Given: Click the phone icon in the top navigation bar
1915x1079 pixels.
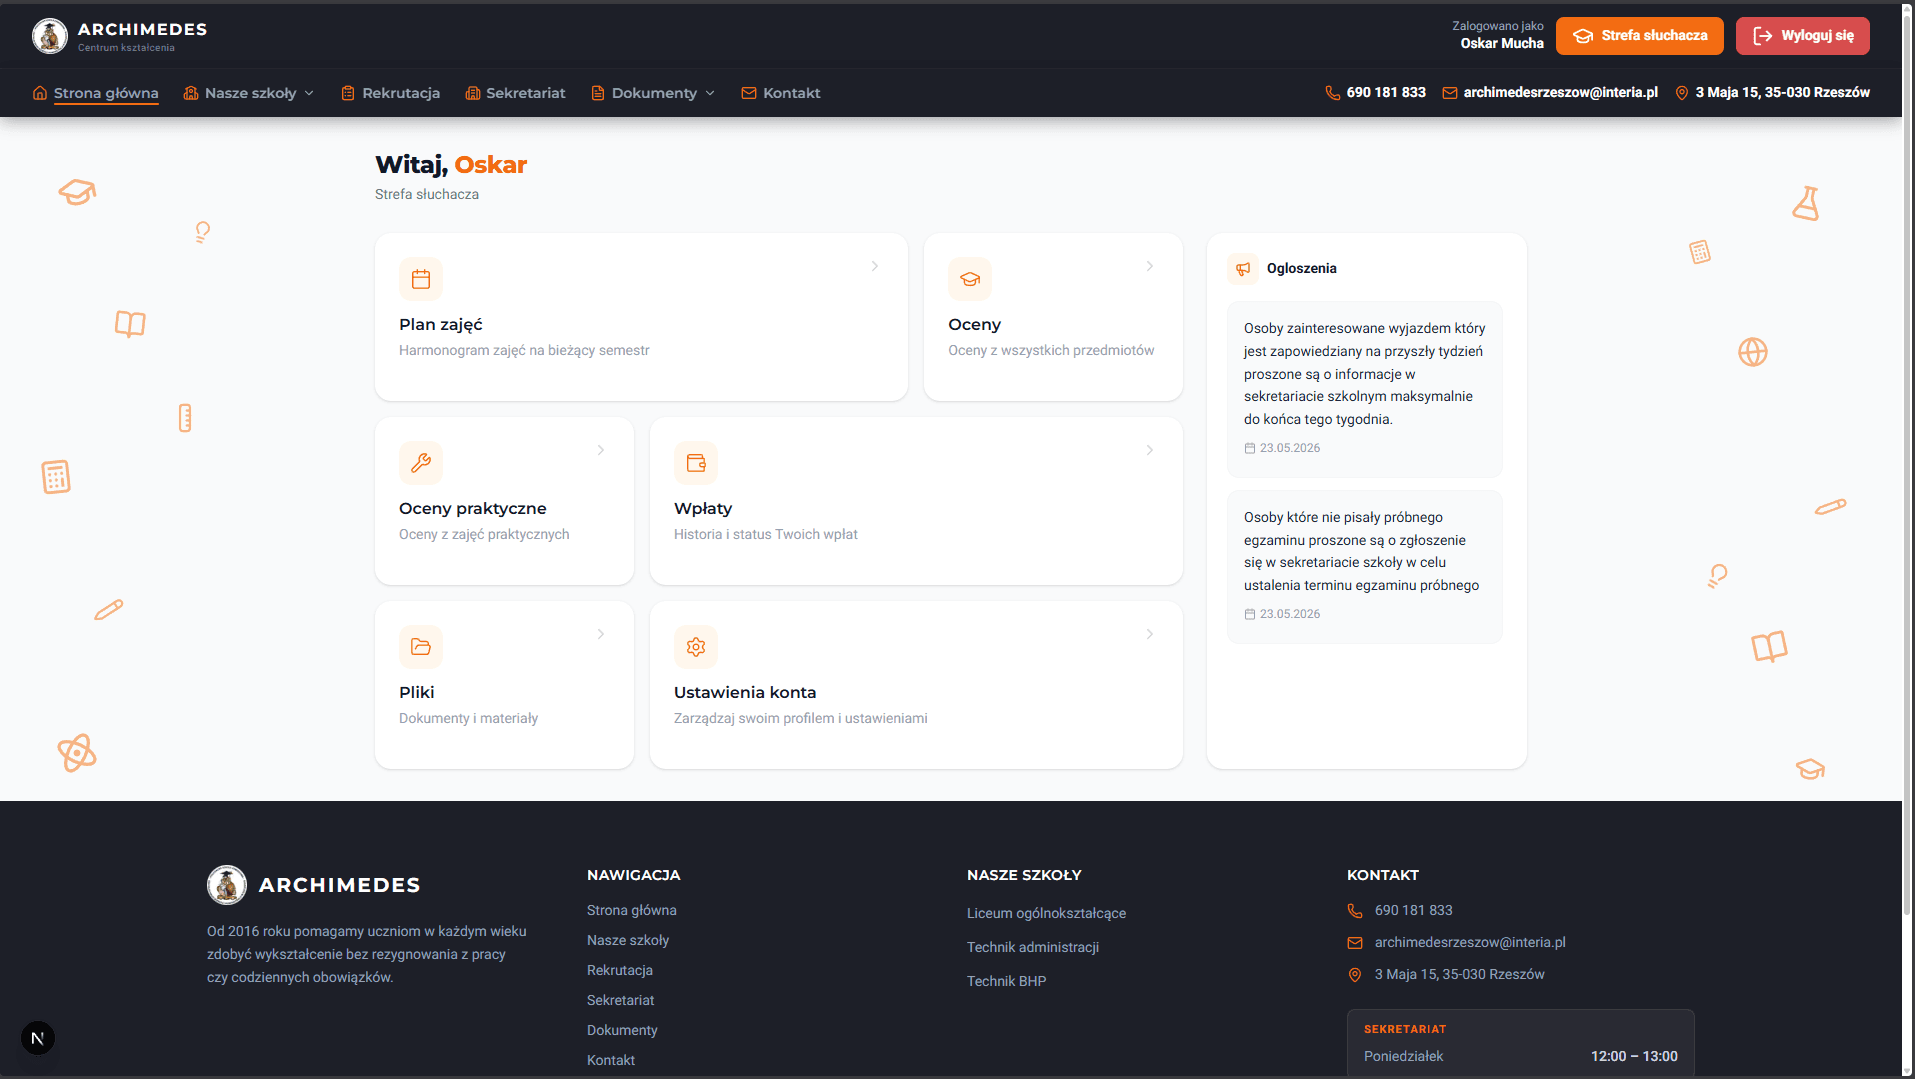Looking at the screenshot, I should point(1333,93).
